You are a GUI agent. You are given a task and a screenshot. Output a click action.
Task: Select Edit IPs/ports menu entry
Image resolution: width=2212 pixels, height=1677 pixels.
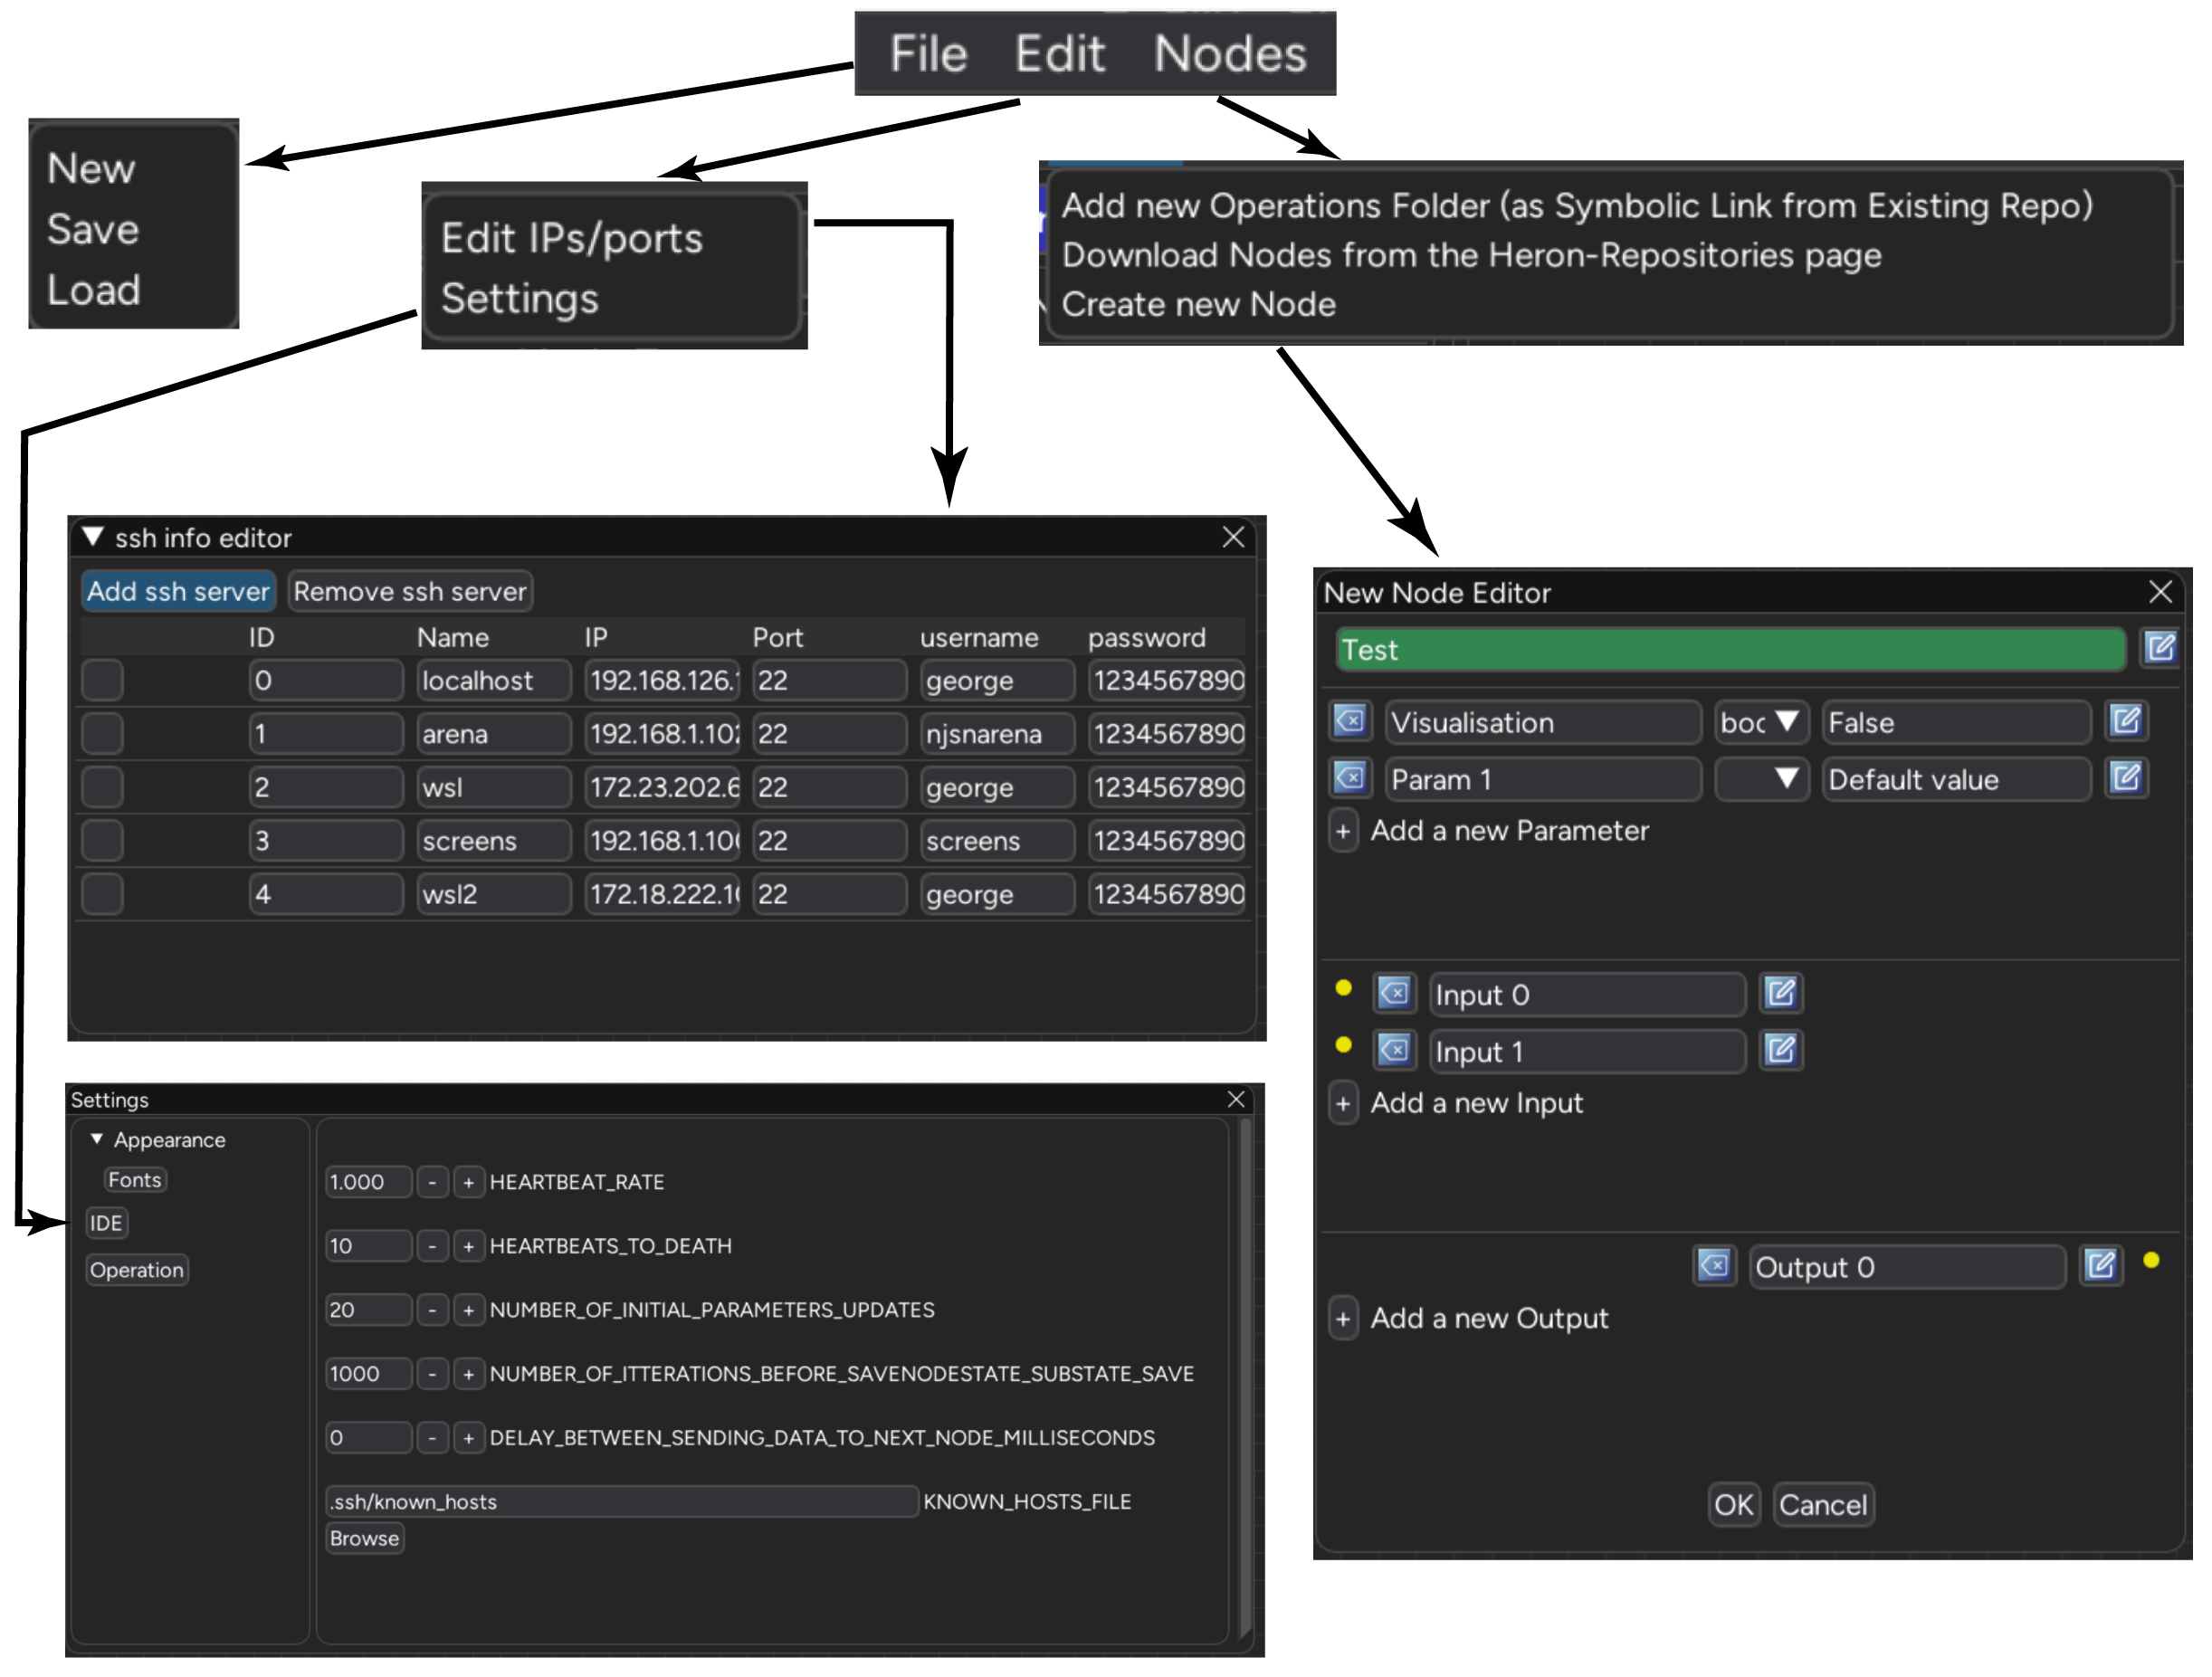tap(572, 238)
